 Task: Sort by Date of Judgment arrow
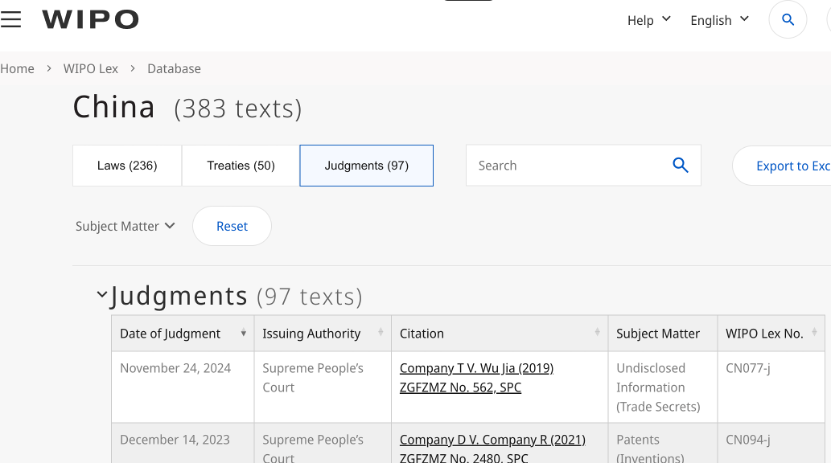click(x=243, y=333)
